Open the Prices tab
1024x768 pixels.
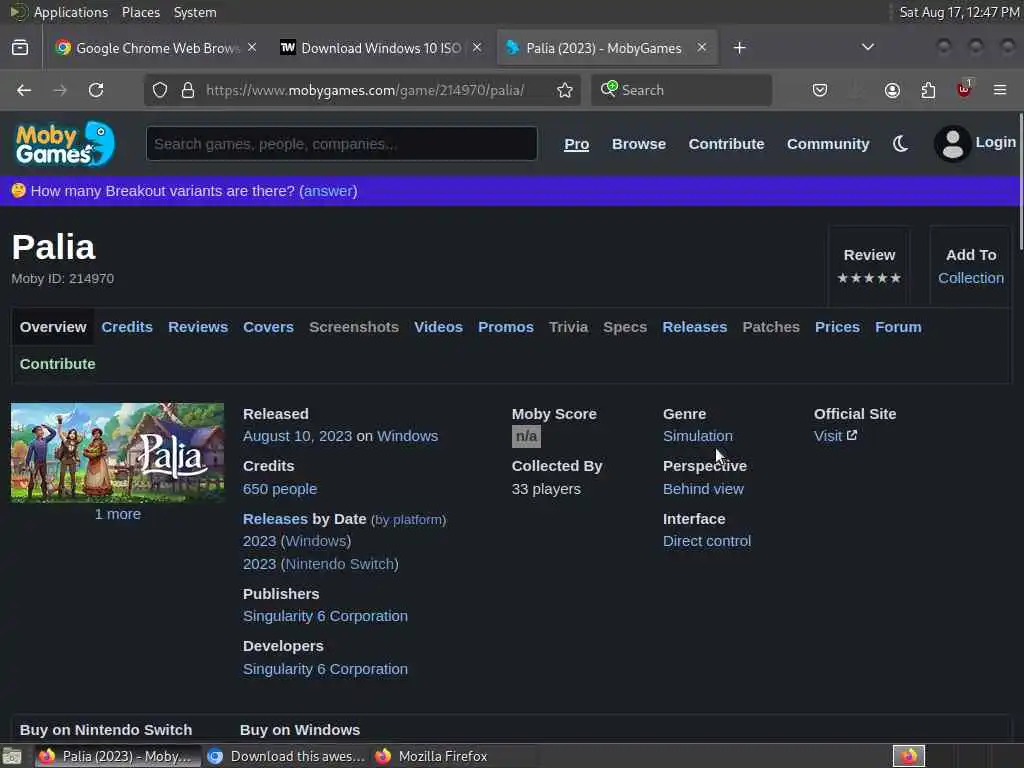pyautogui.click(x=837, y=327)
